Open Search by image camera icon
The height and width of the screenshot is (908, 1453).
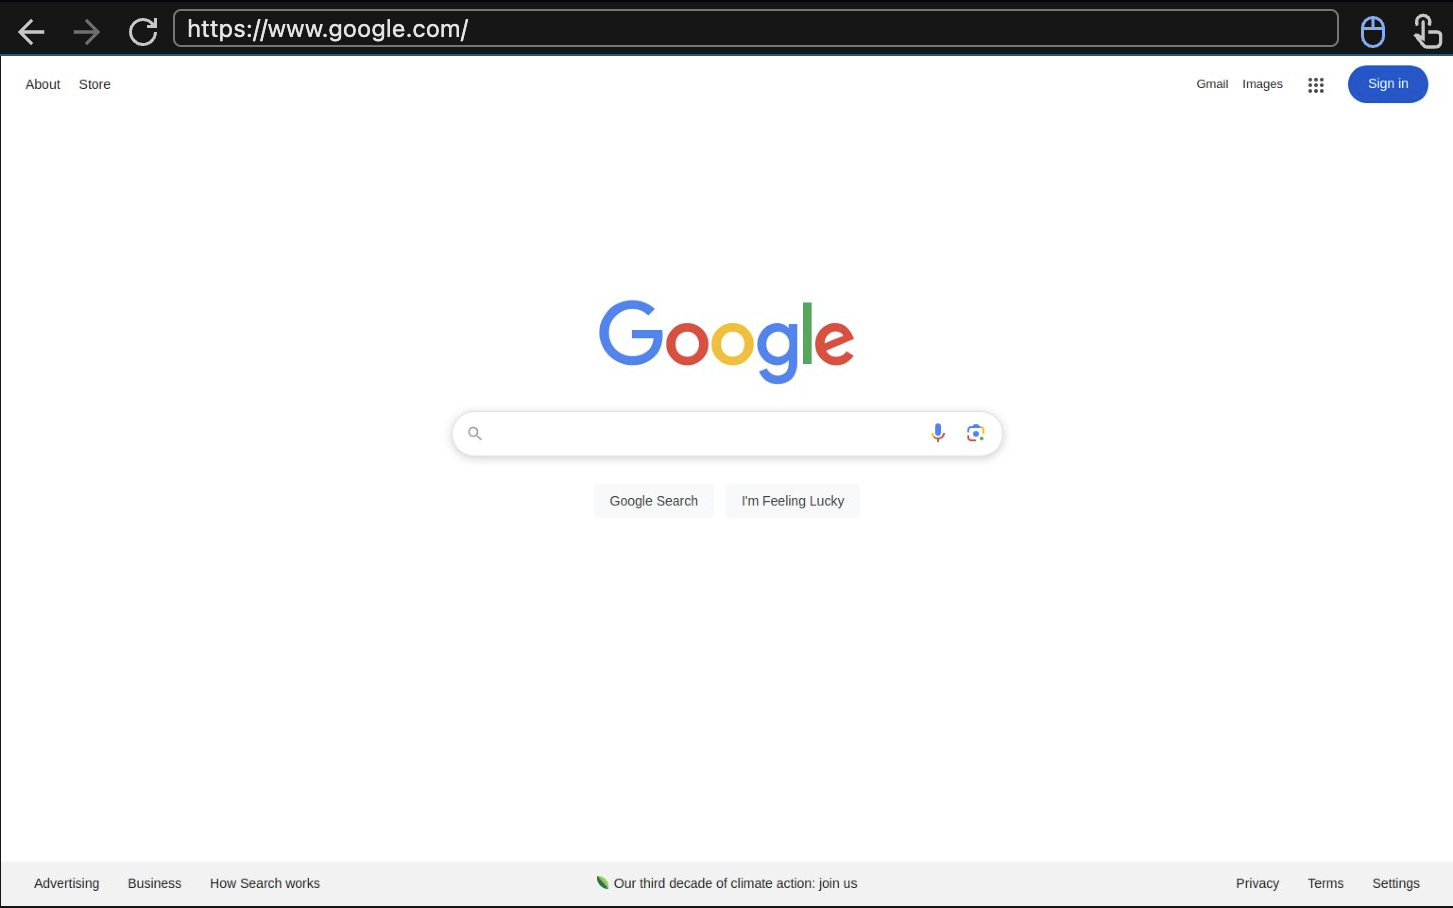click(976, 433)
